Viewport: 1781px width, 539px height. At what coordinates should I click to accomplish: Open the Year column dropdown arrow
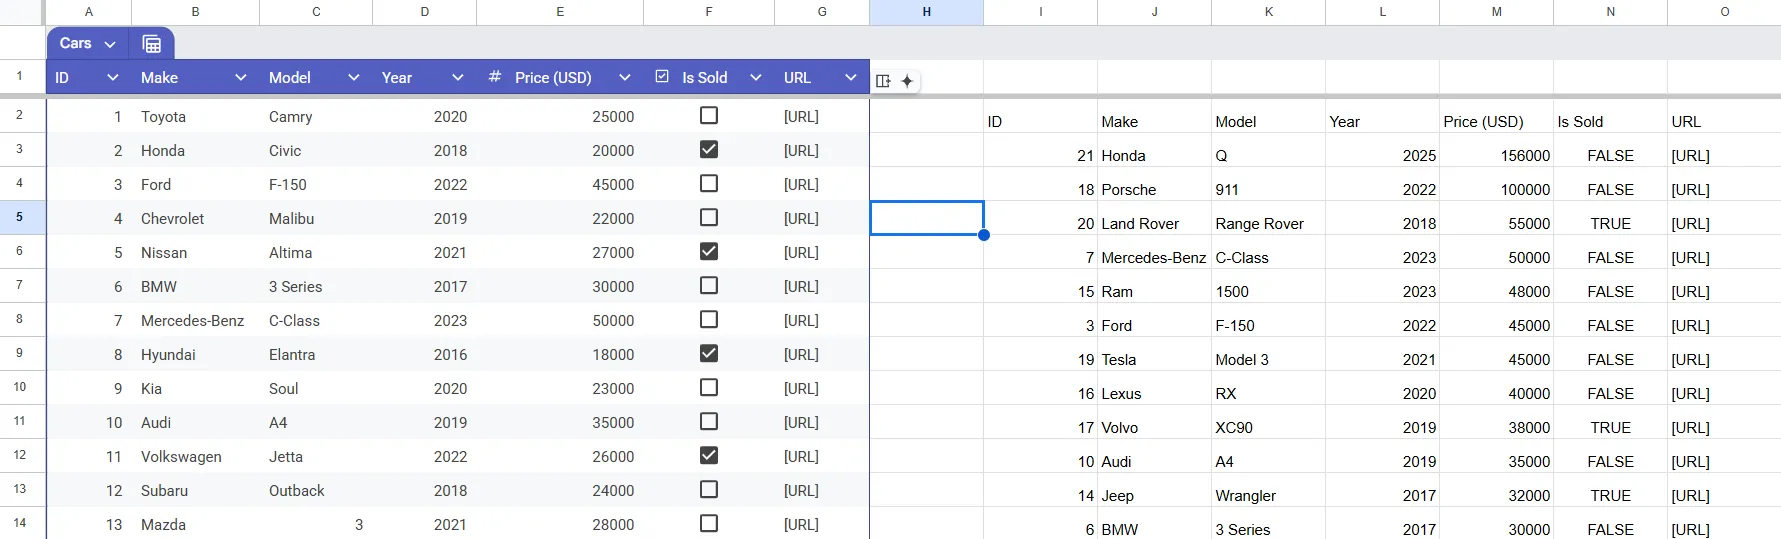tap(457, 78)
